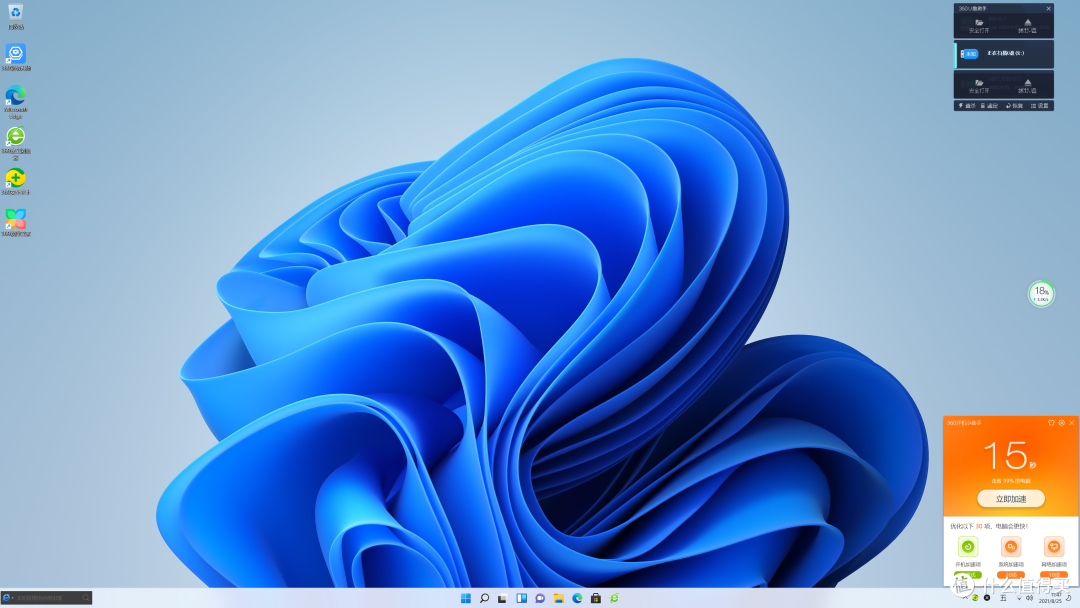
Task: Open the blue hexagon 360 driver desktop shortcut
Action: [x=15, y=57]
